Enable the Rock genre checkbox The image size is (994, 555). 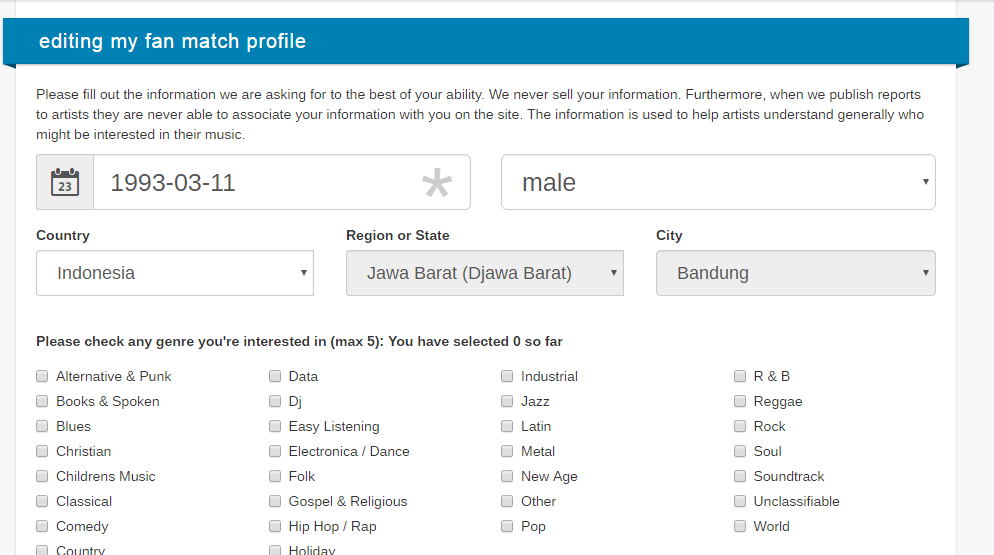tap(740, 426)
